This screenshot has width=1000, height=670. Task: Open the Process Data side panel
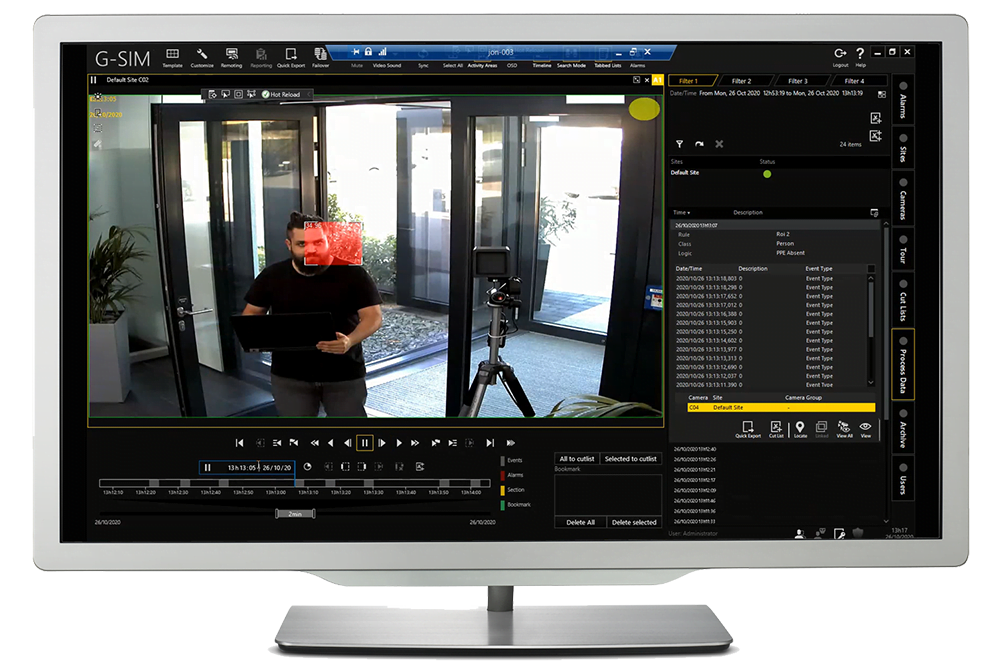click(x=904, y=364)
